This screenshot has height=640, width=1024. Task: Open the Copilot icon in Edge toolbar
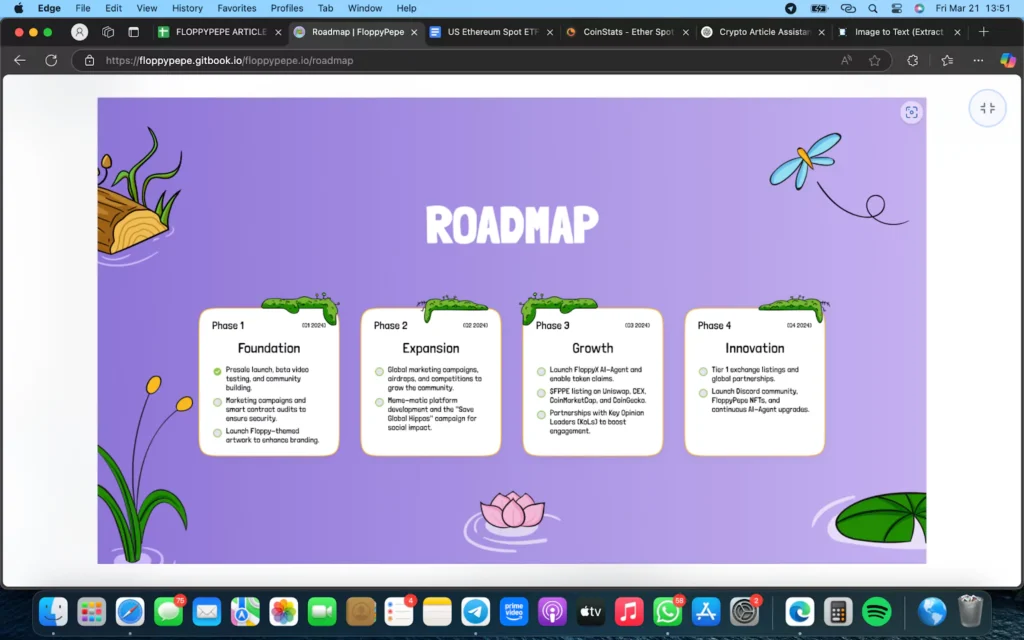tap(1008, 60)
